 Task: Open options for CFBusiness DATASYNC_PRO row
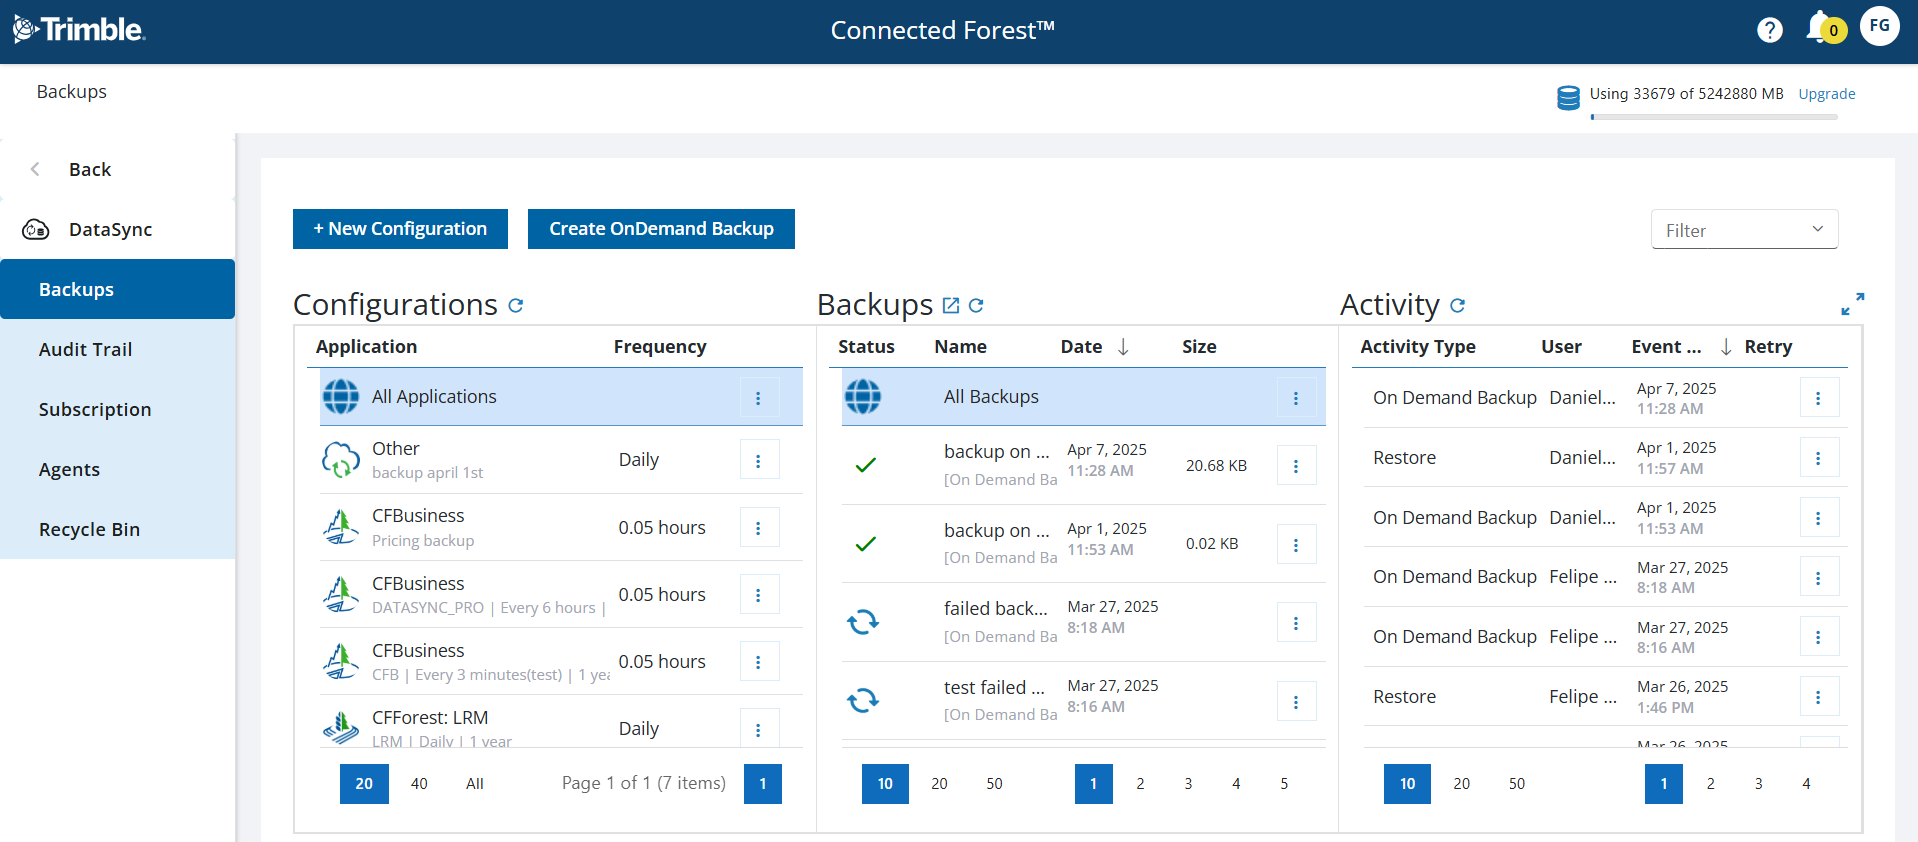(759, 595)
